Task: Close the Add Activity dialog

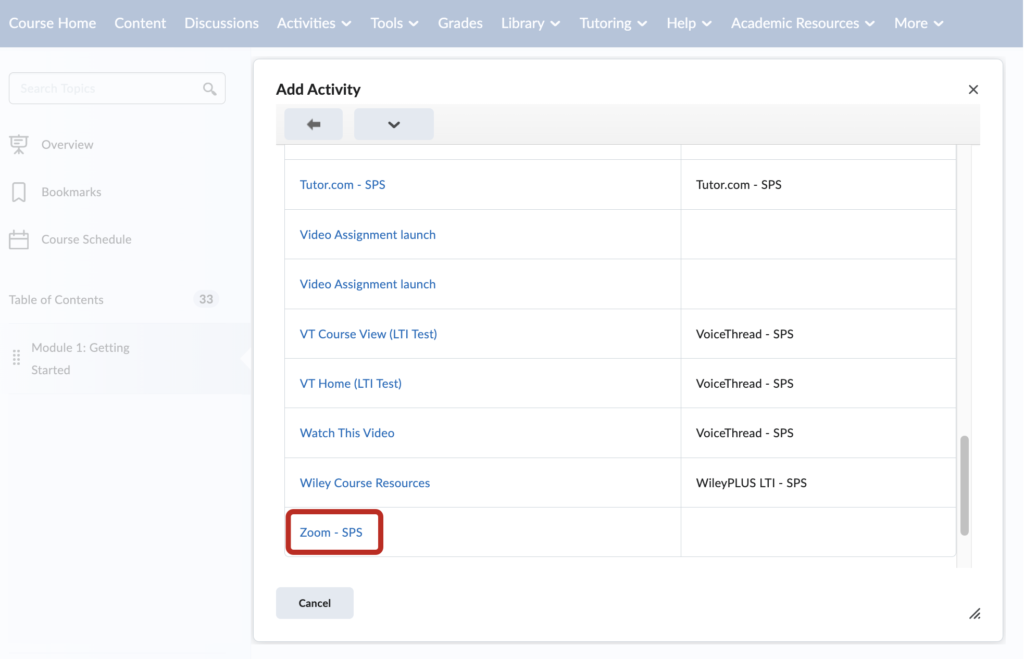Action: (973, 89)
